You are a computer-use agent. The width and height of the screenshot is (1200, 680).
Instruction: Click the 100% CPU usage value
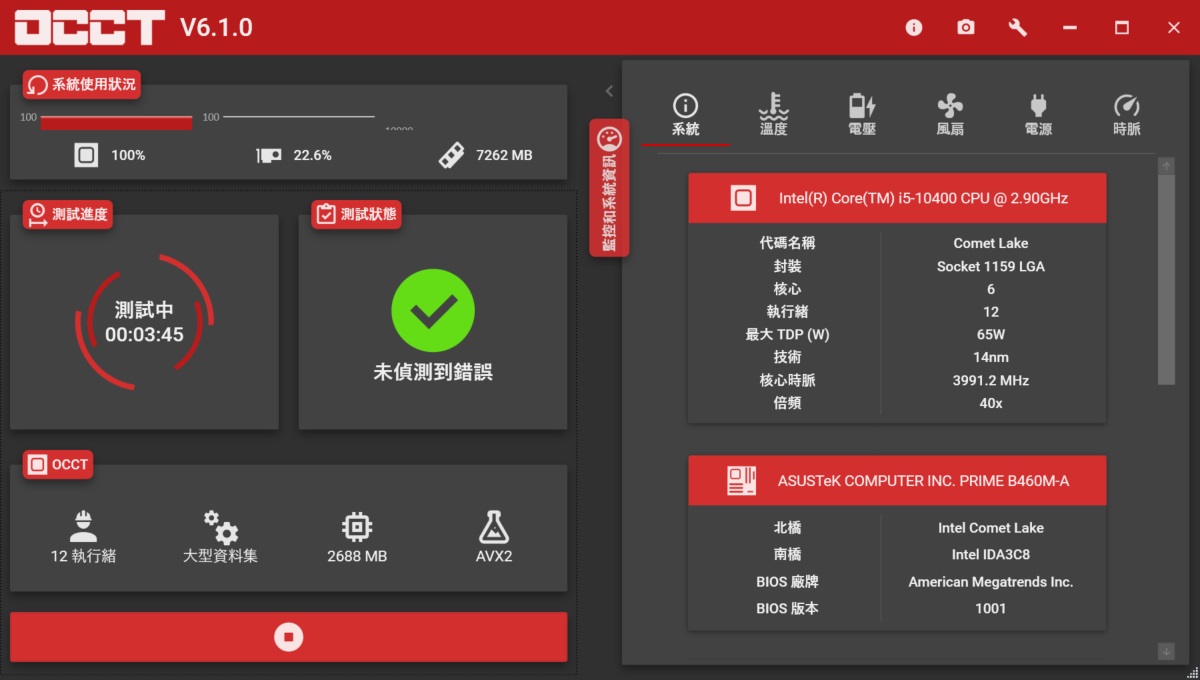128,155
